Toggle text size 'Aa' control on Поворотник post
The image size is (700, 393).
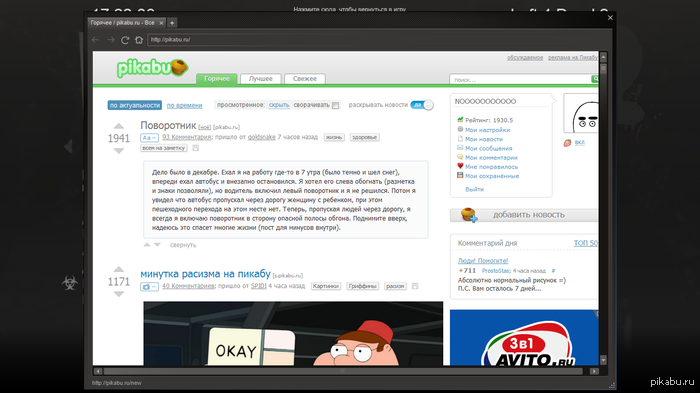click(x=149, y=138)
